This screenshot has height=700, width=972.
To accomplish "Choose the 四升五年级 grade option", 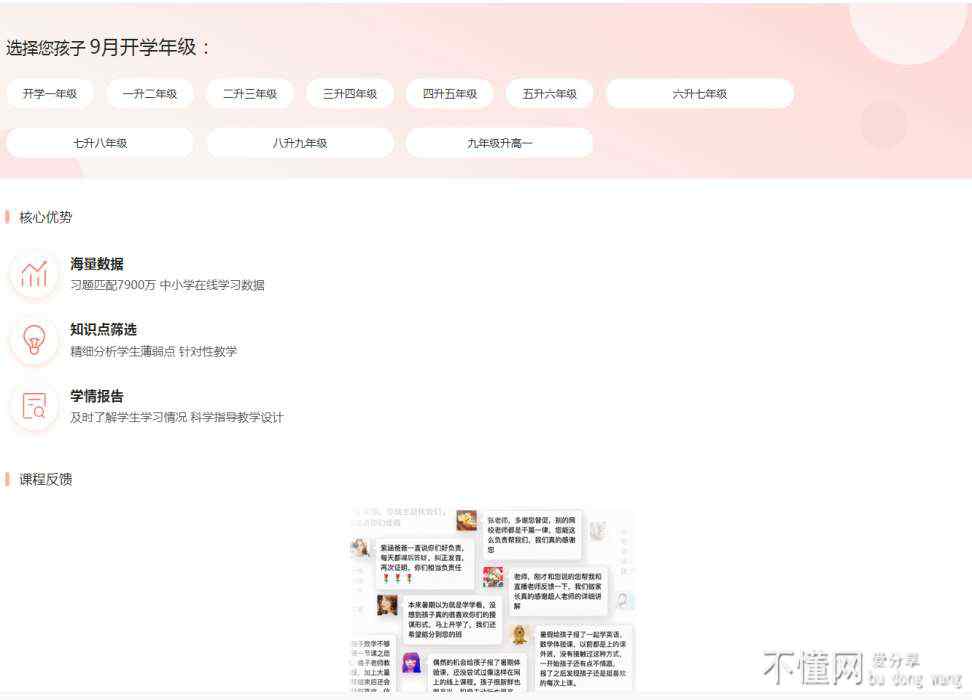I will pyautogui.click(x=450, y=94).
